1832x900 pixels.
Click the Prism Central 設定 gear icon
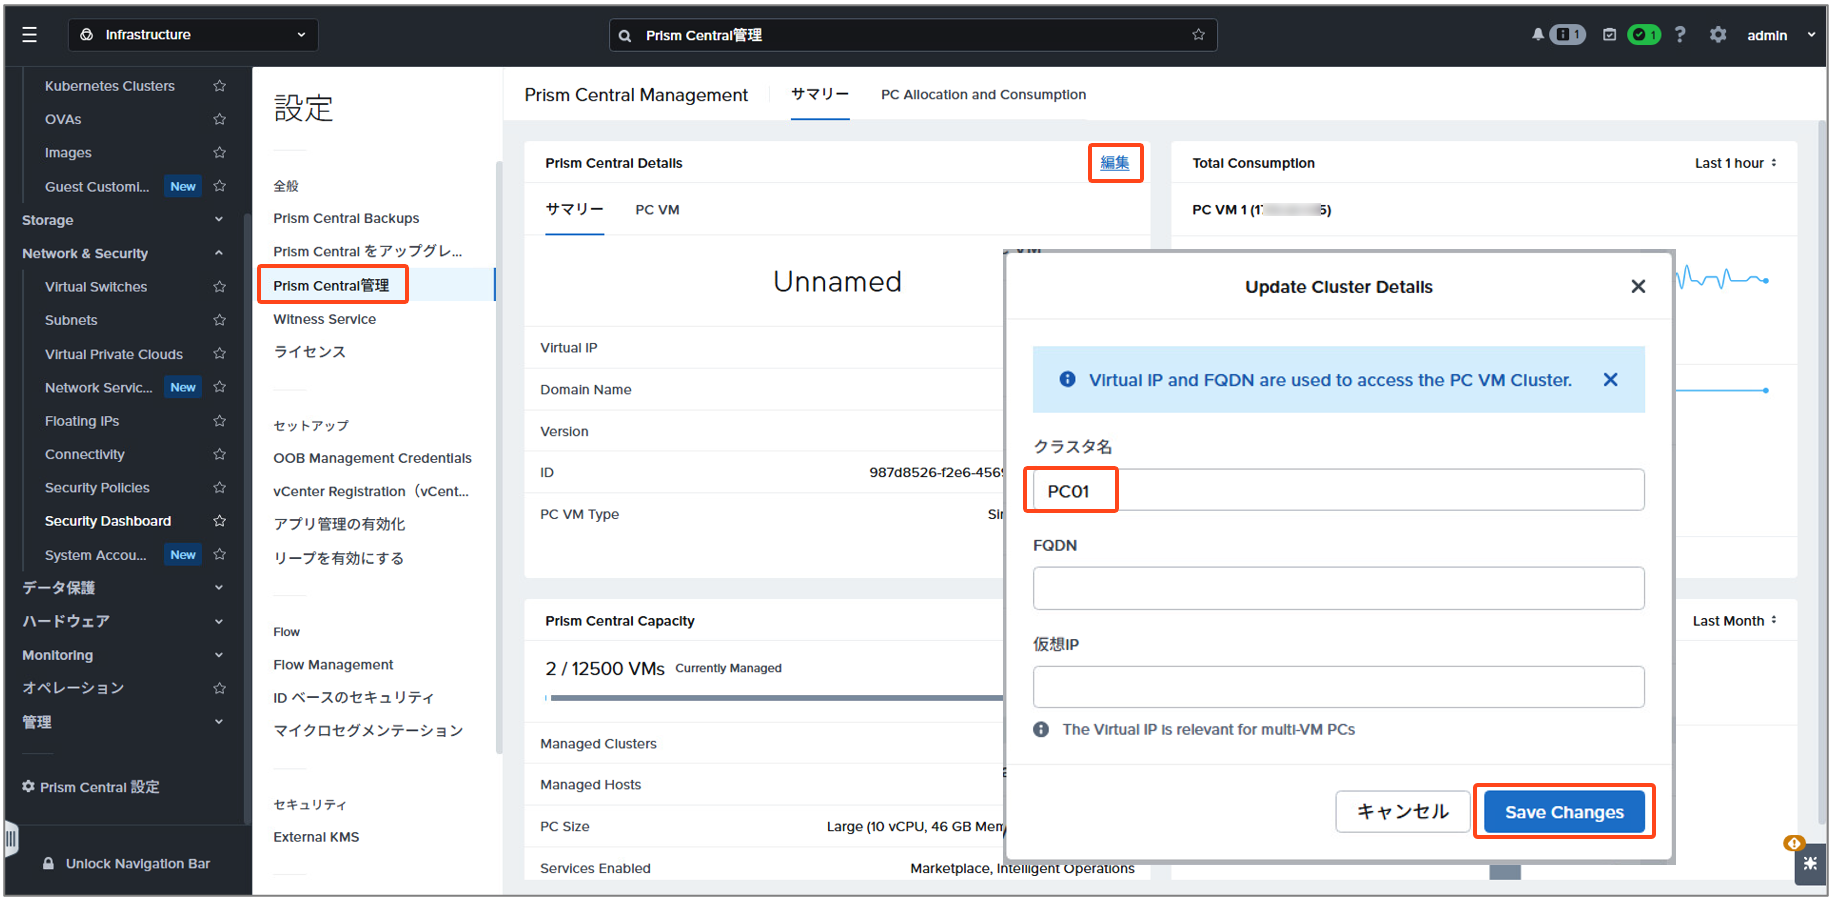[28, 787]
